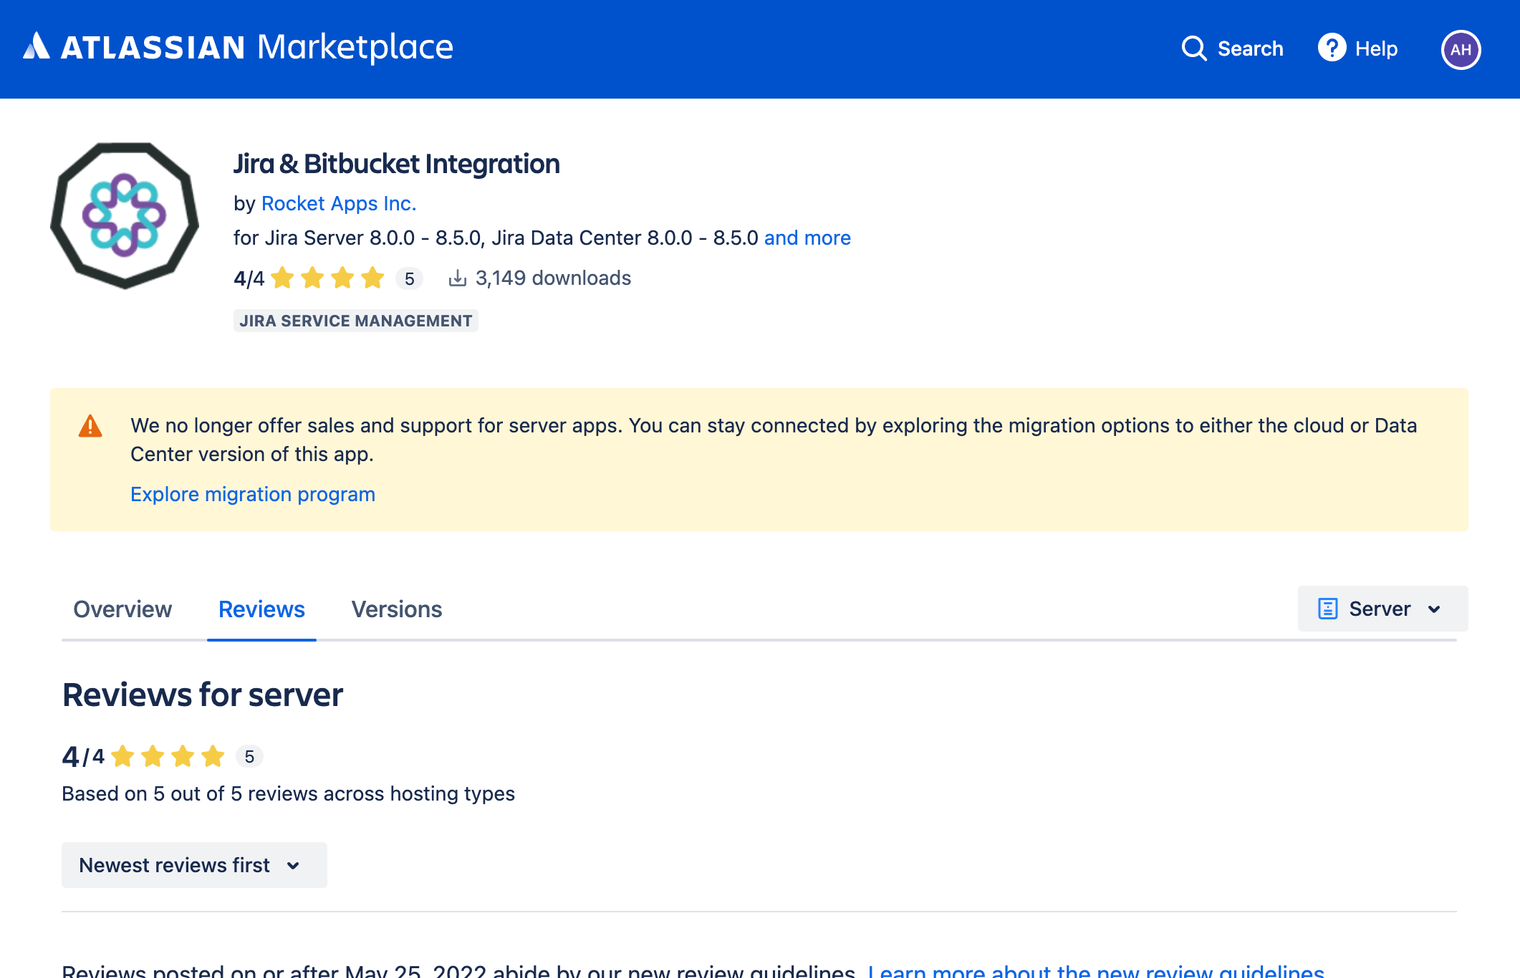Expand supported versions via 'and more'
The height and width of the screenshot is (978, 1520).
[807, 238]
